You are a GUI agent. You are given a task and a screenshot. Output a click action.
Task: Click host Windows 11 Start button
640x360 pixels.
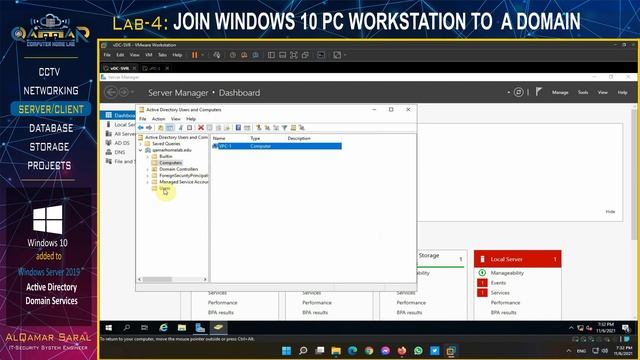[287, 351]
